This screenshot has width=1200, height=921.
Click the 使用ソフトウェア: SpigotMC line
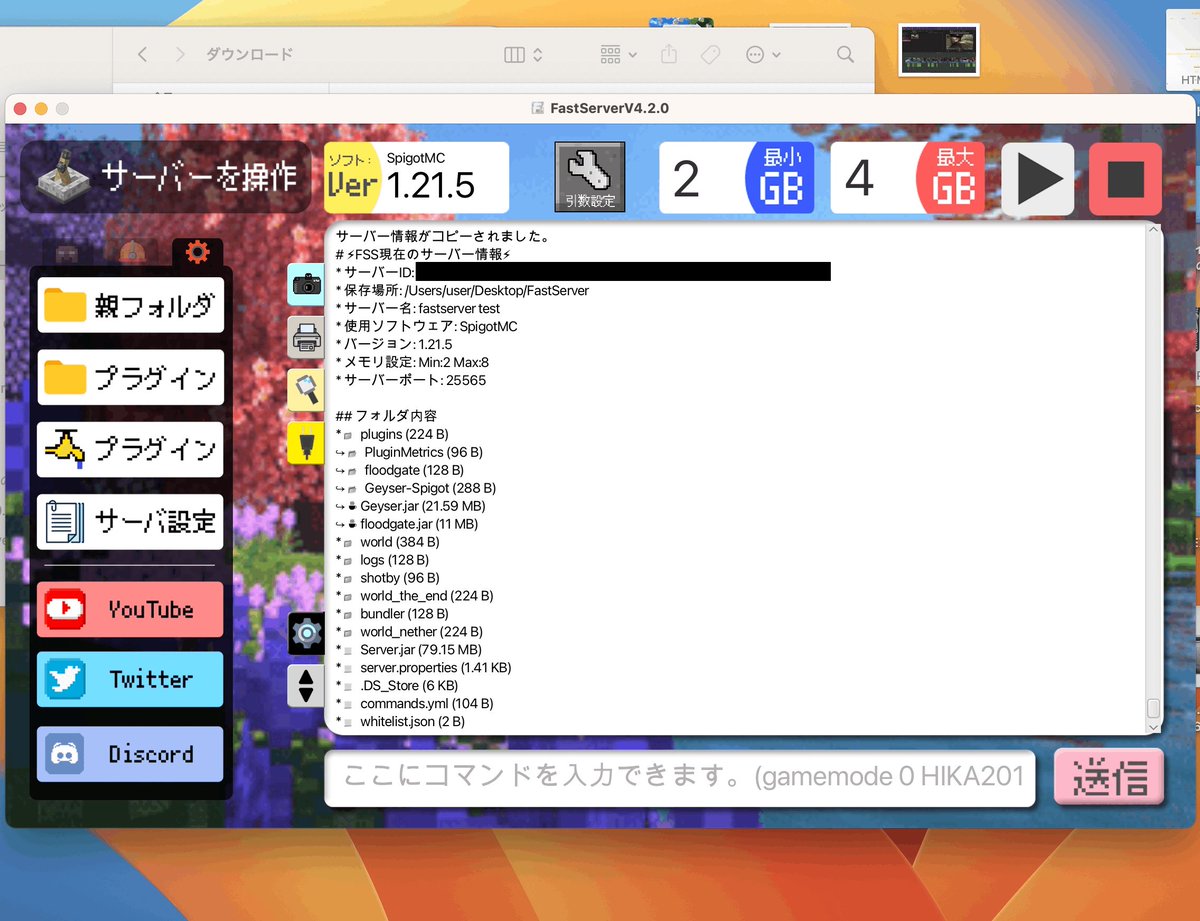427,326
